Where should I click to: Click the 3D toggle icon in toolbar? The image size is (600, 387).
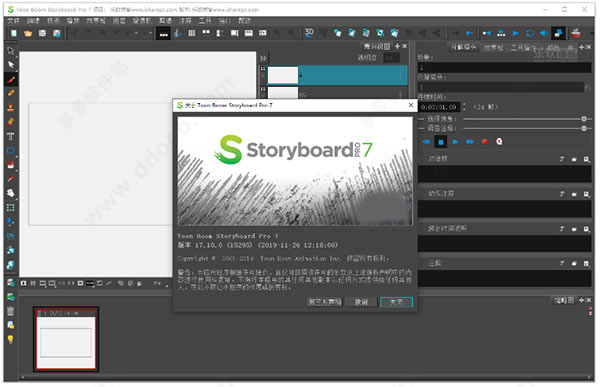(x=309, y=33)
